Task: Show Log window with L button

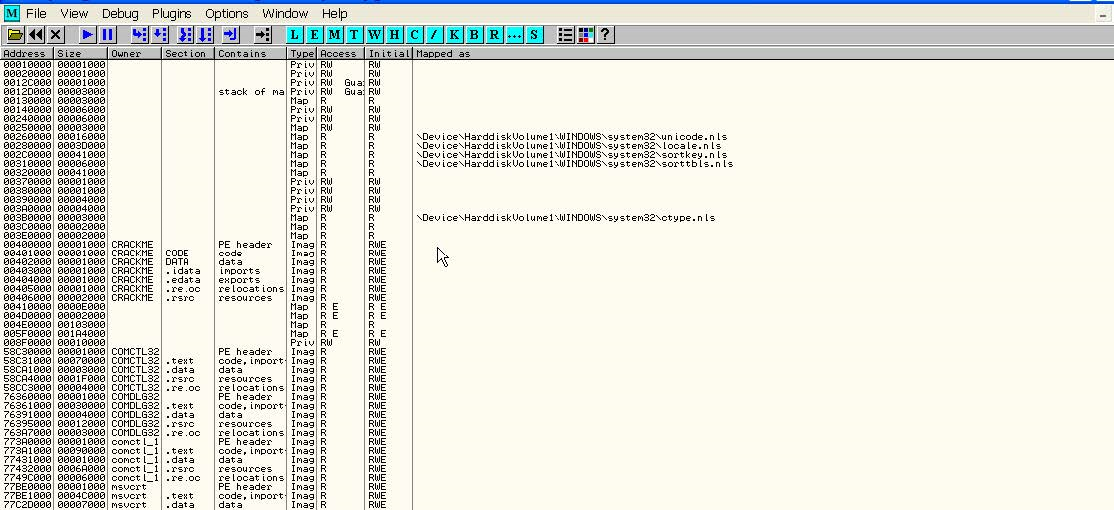Action: click(295, 35)
